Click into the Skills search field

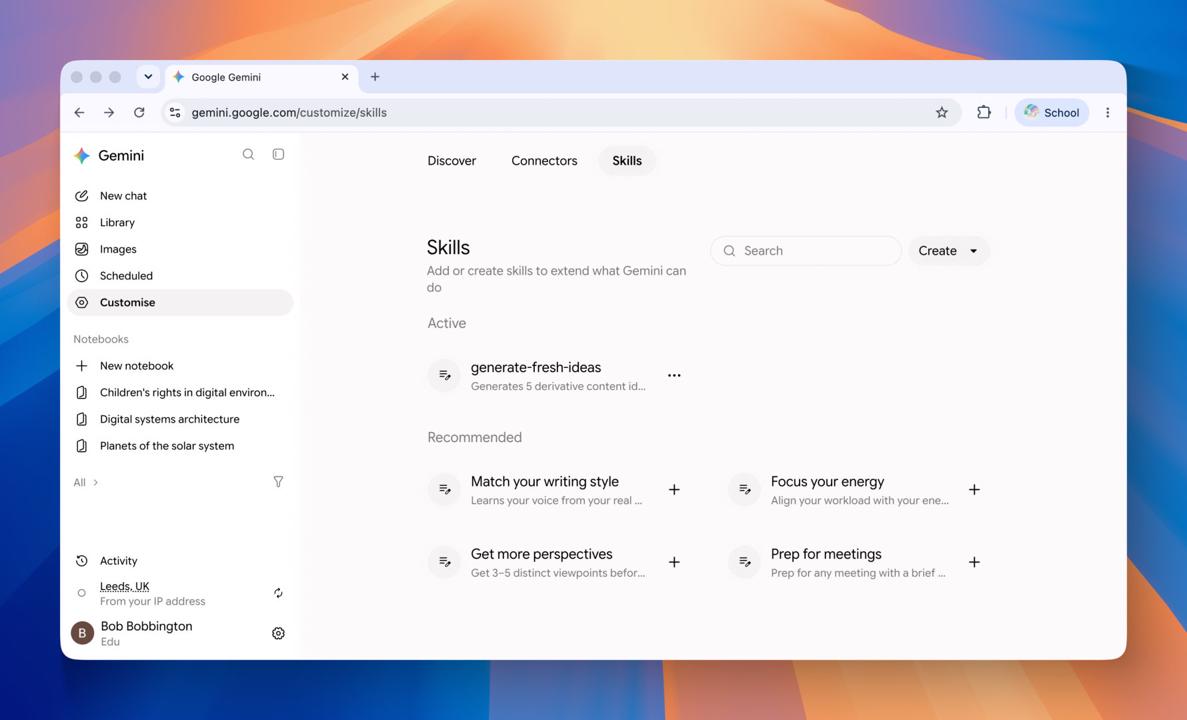pos(806,251)
